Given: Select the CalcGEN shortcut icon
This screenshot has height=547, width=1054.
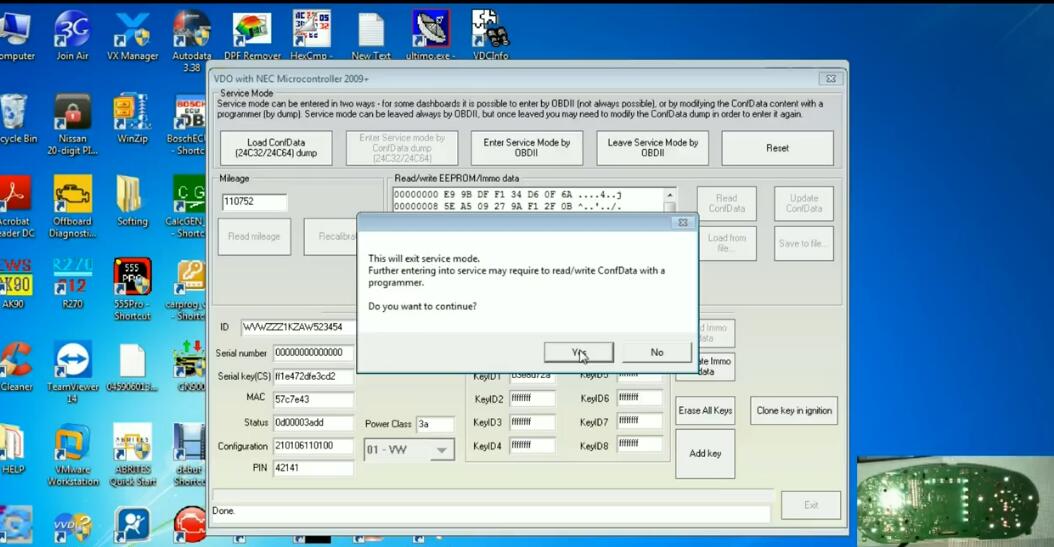Looking at the screenshot, I should click(188, 207).
